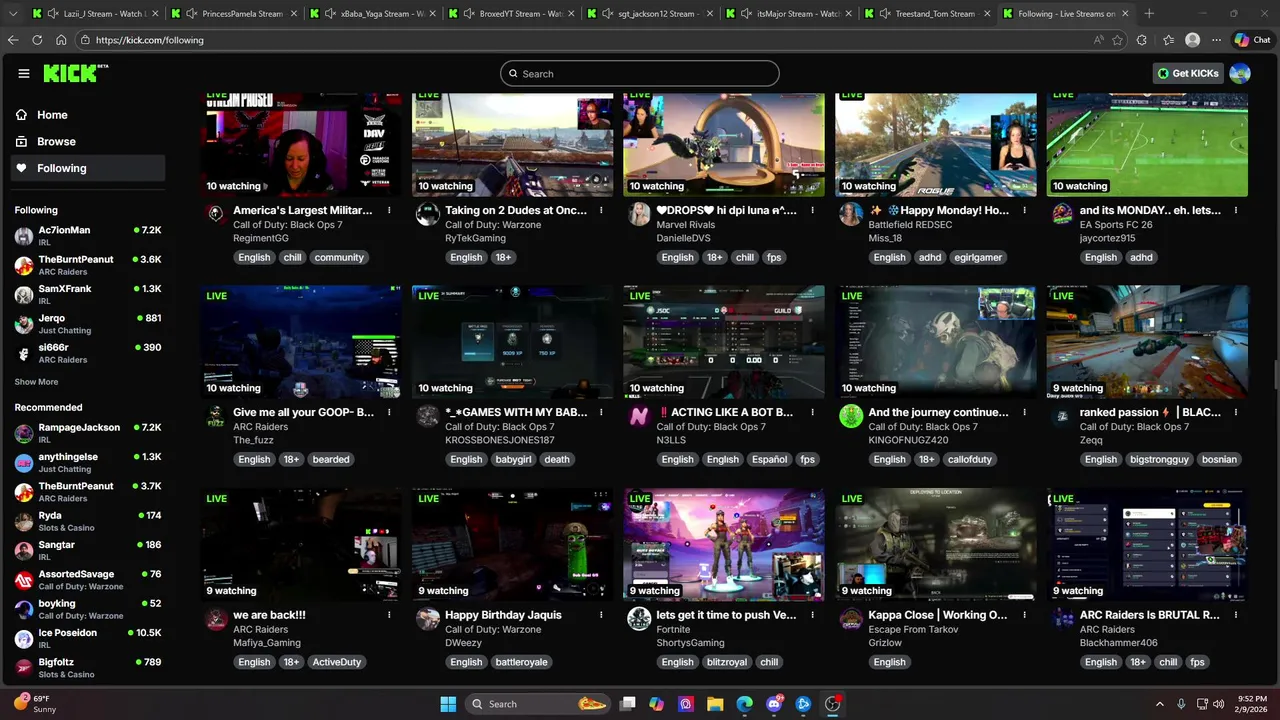Click the Get KICKs button

[x=1188, y=73]
